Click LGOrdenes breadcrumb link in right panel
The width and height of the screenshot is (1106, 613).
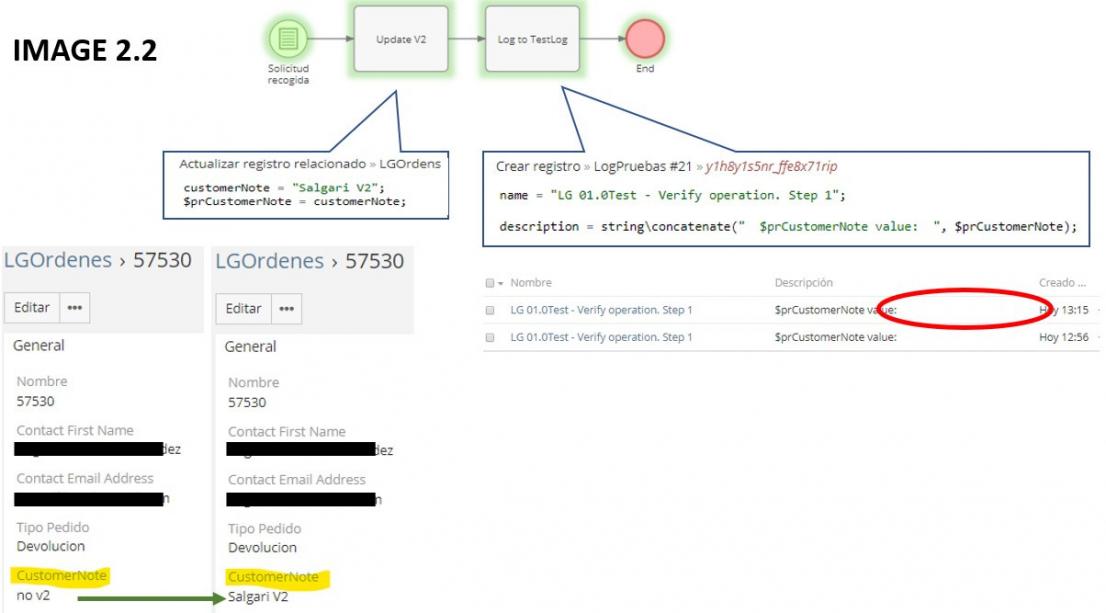pos(270,261)
